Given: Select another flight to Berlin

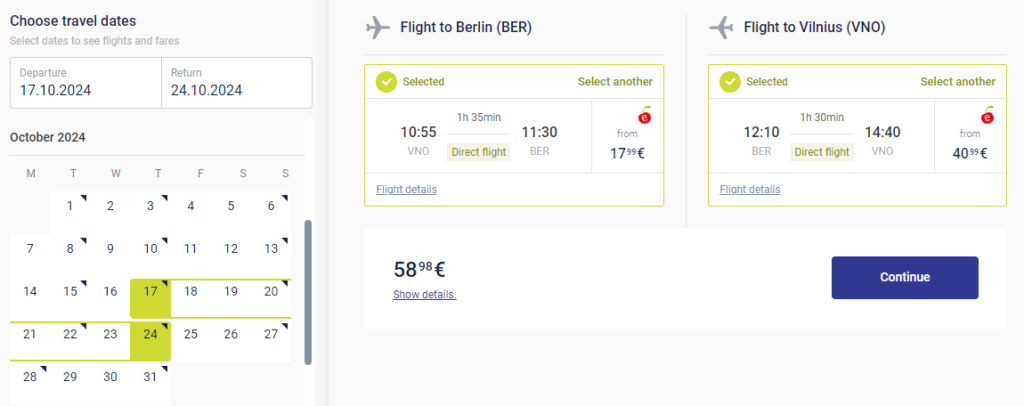Looking at the screenshot, I should tap(615, 82).
